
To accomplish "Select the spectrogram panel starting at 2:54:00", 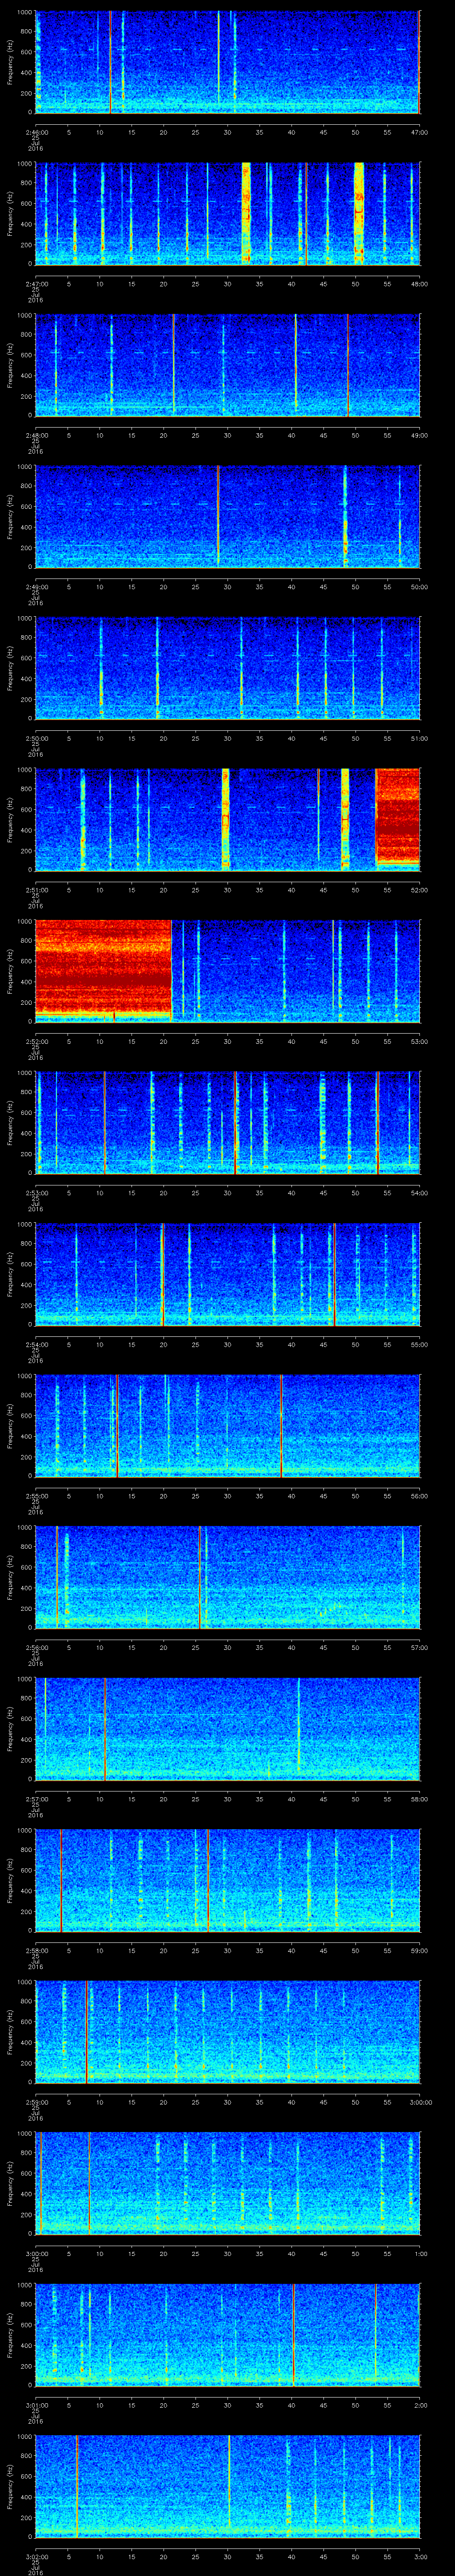I will tap(227, 1274).
